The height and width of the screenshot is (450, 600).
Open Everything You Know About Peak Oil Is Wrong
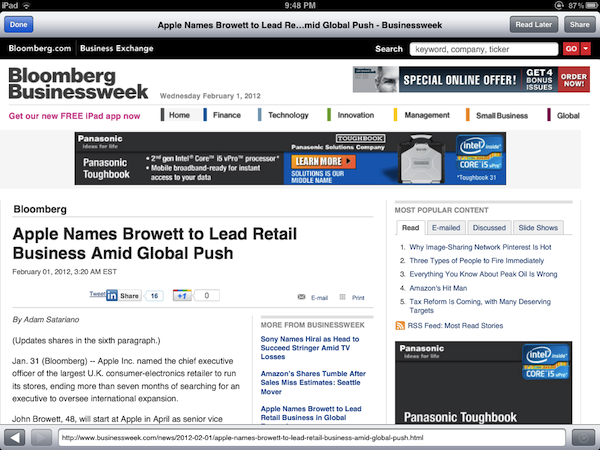[483, 274]
